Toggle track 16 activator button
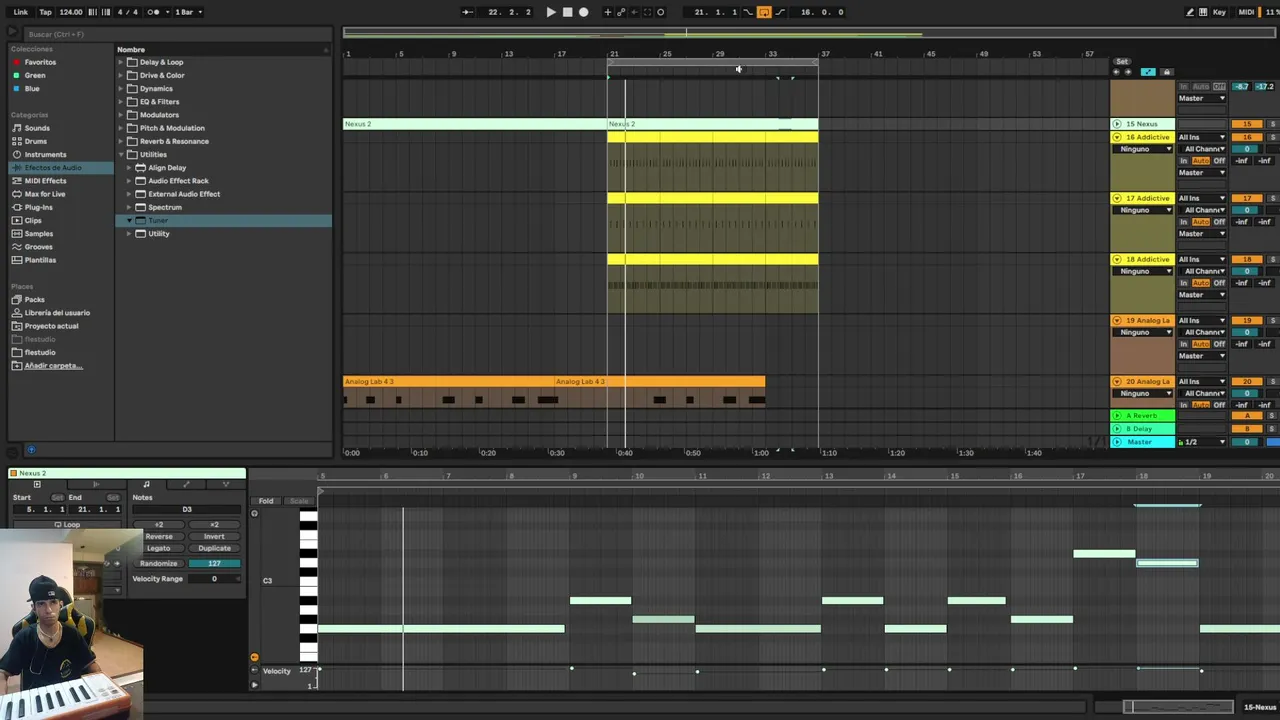Viewport: 1280px width, 720px height. (1247, 137)
